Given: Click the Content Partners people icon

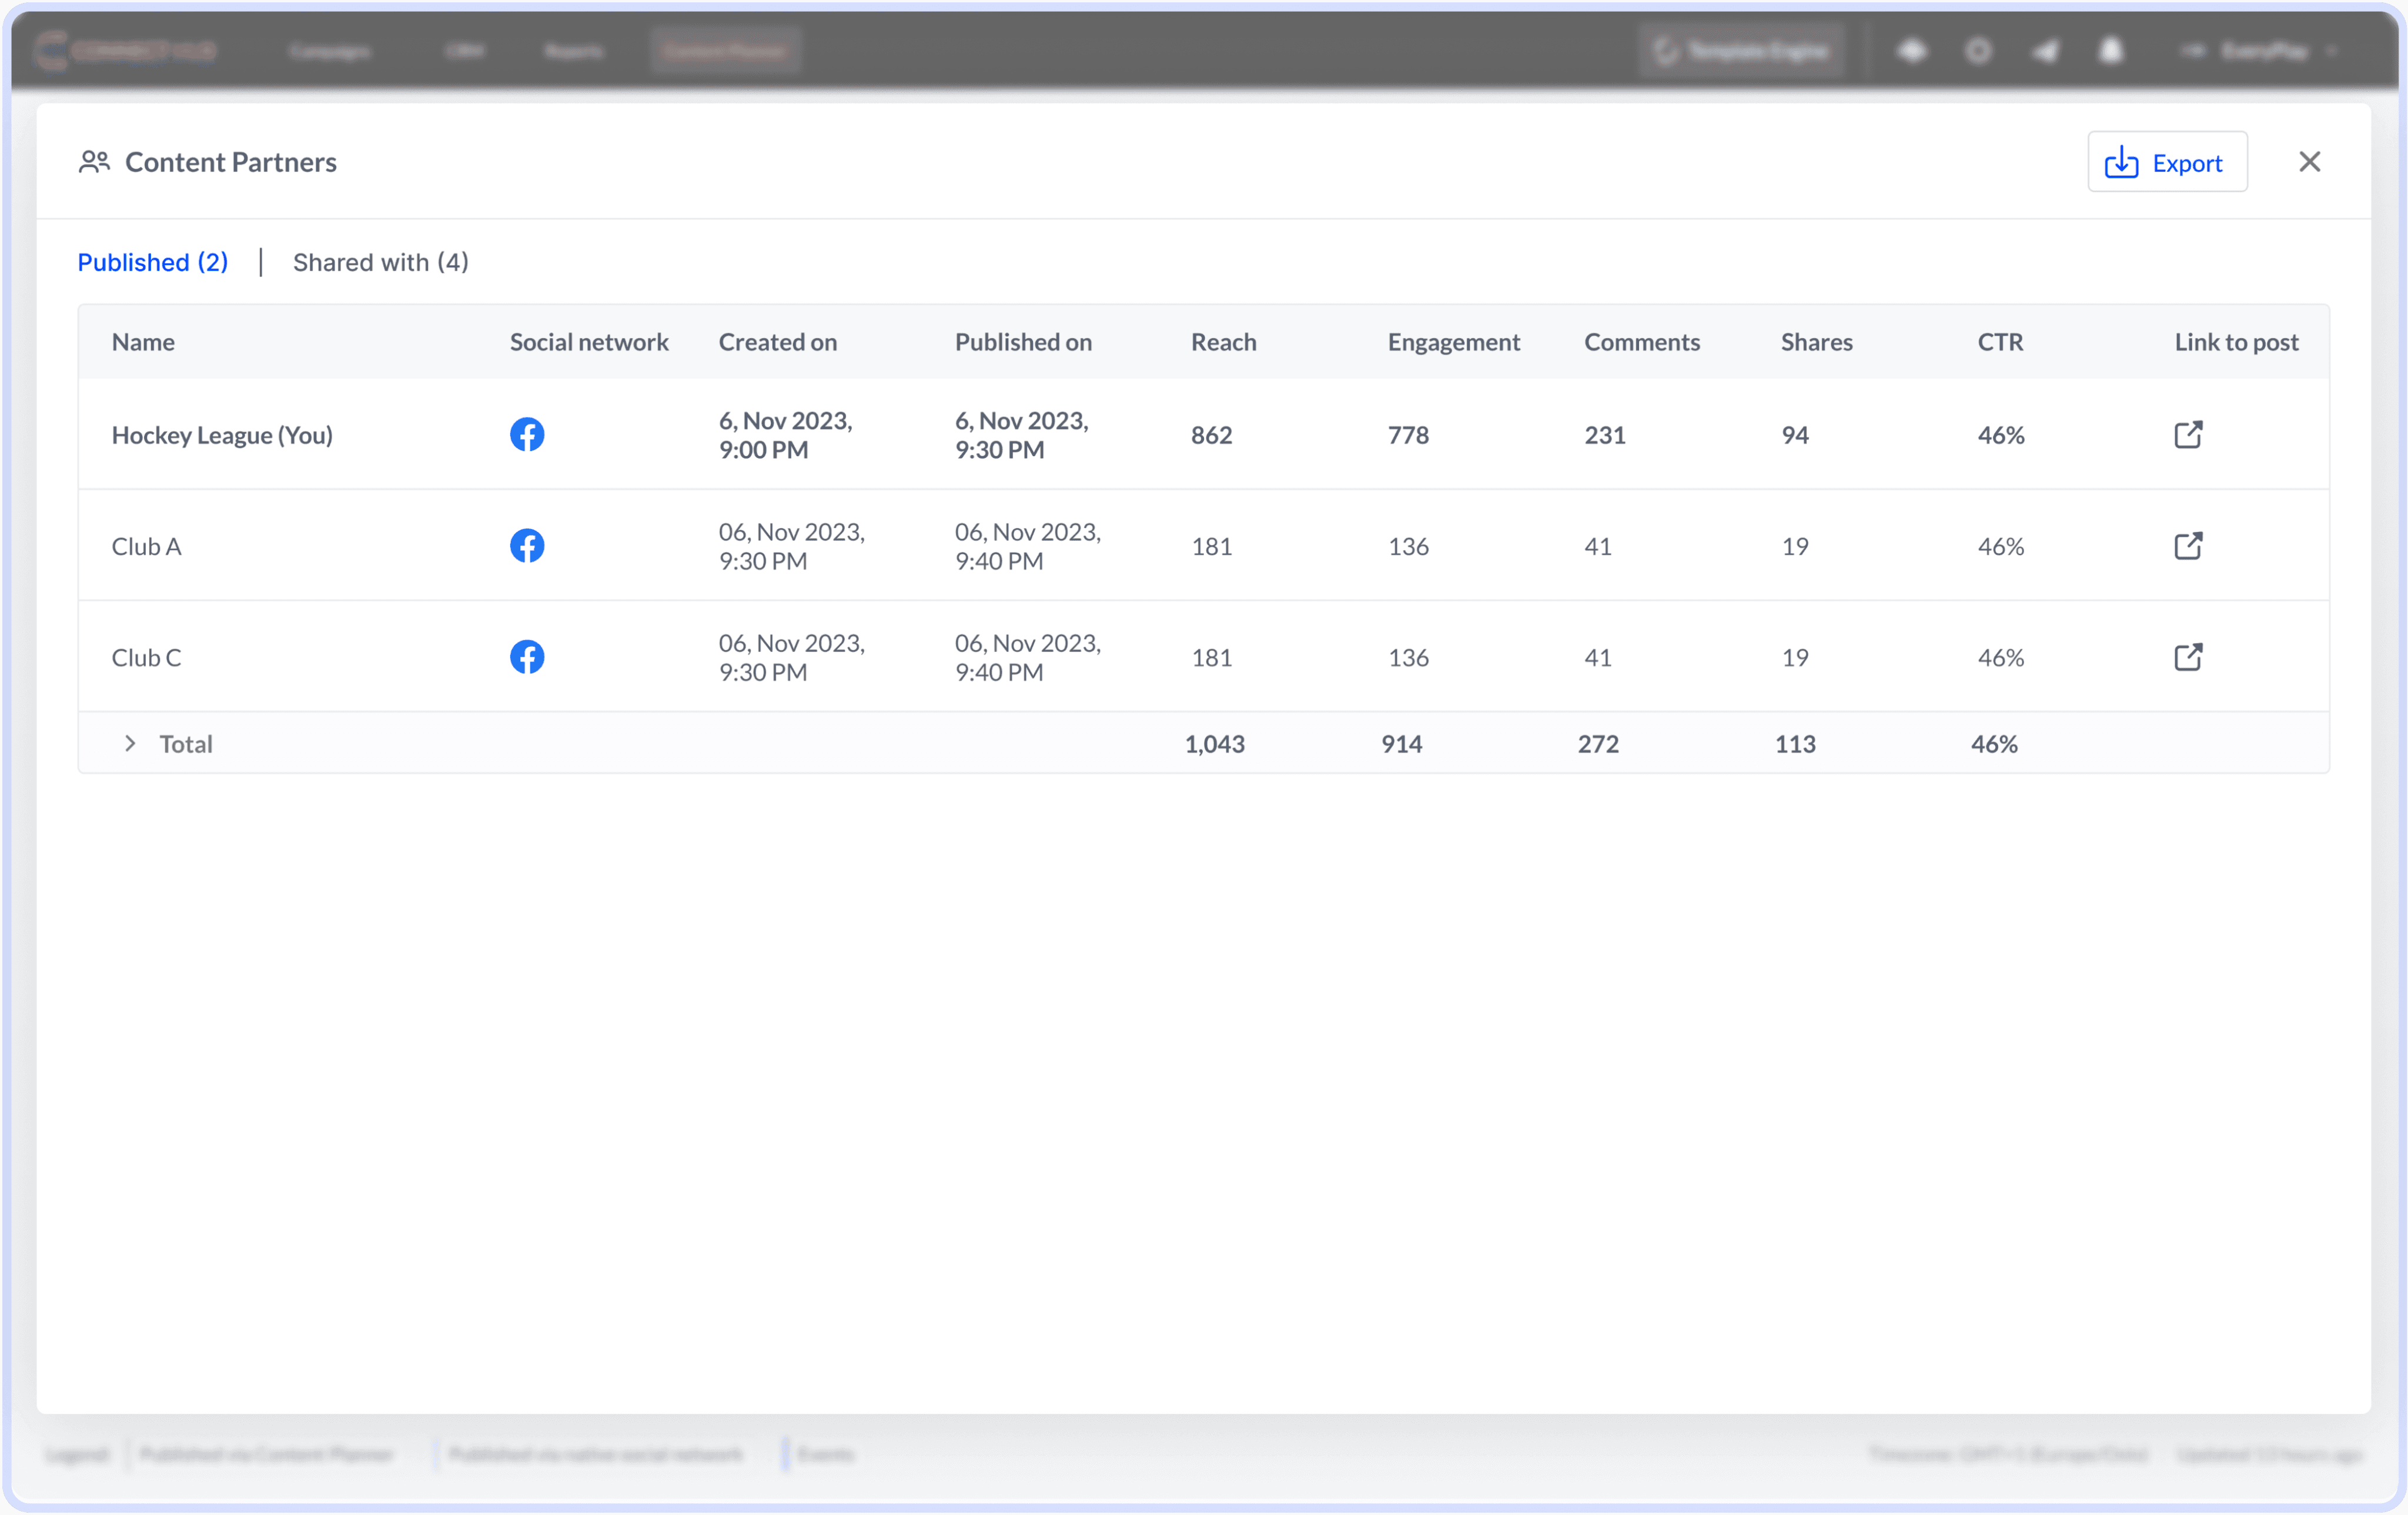Looking at the screenshot, I should [94, 161].
